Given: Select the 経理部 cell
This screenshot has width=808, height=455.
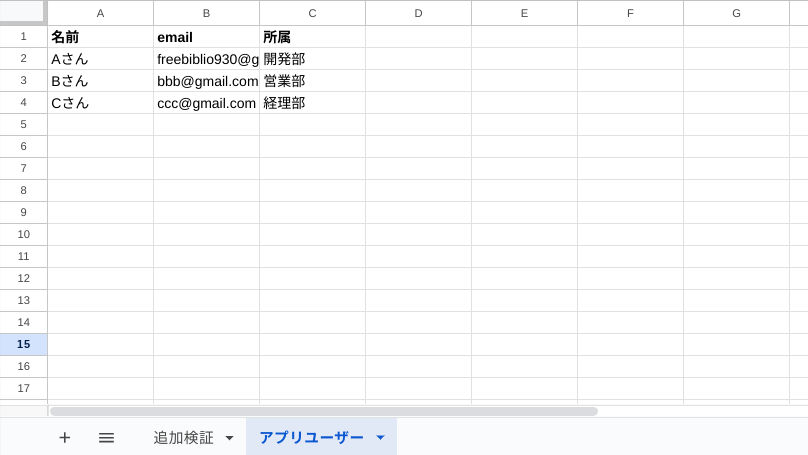Looking at the screenshot, I should [x=312, y=103].
